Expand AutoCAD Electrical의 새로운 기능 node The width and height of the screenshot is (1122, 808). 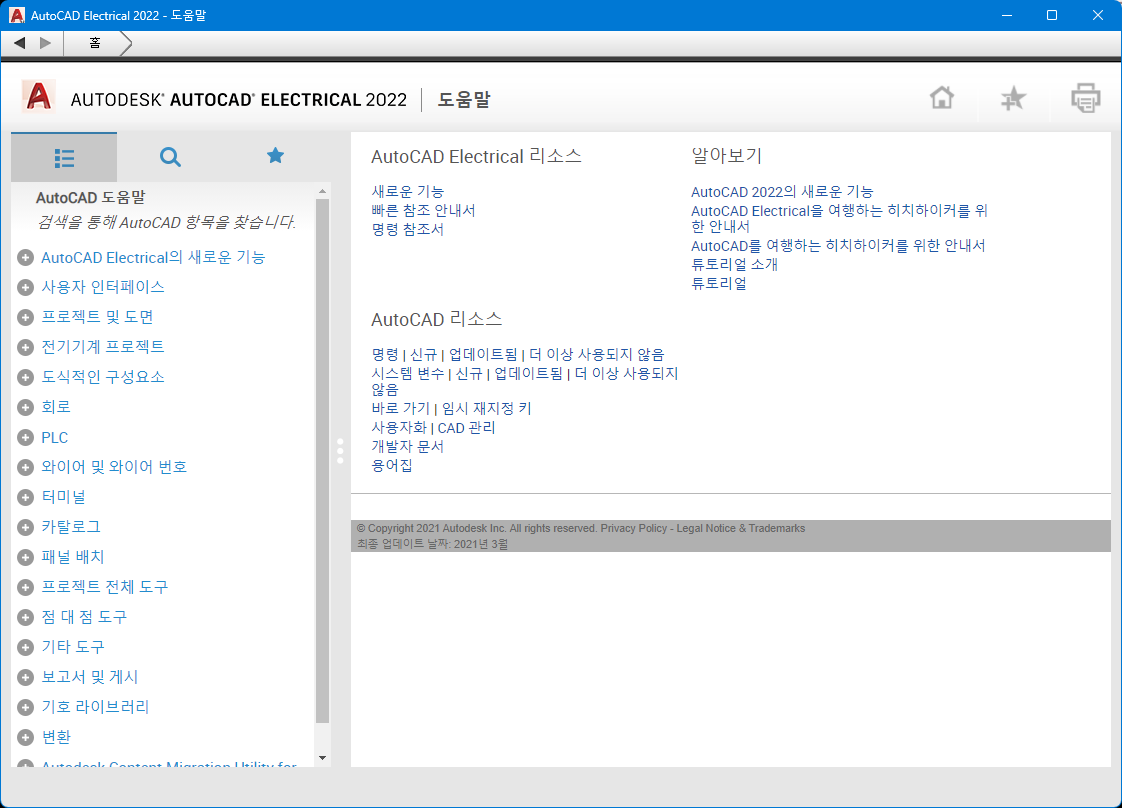coord(25,258)
